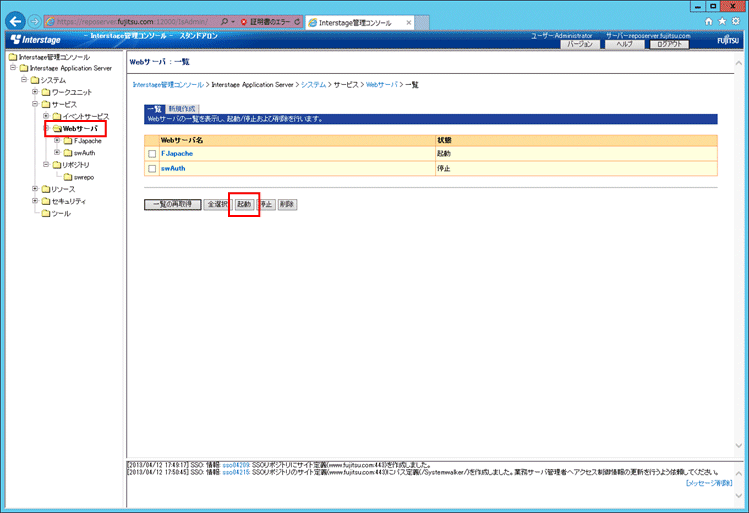The height and width of the screenshot is (513, 749).
Task: Click the セキュリティ folder icon
Action: (x=46, y=202)
